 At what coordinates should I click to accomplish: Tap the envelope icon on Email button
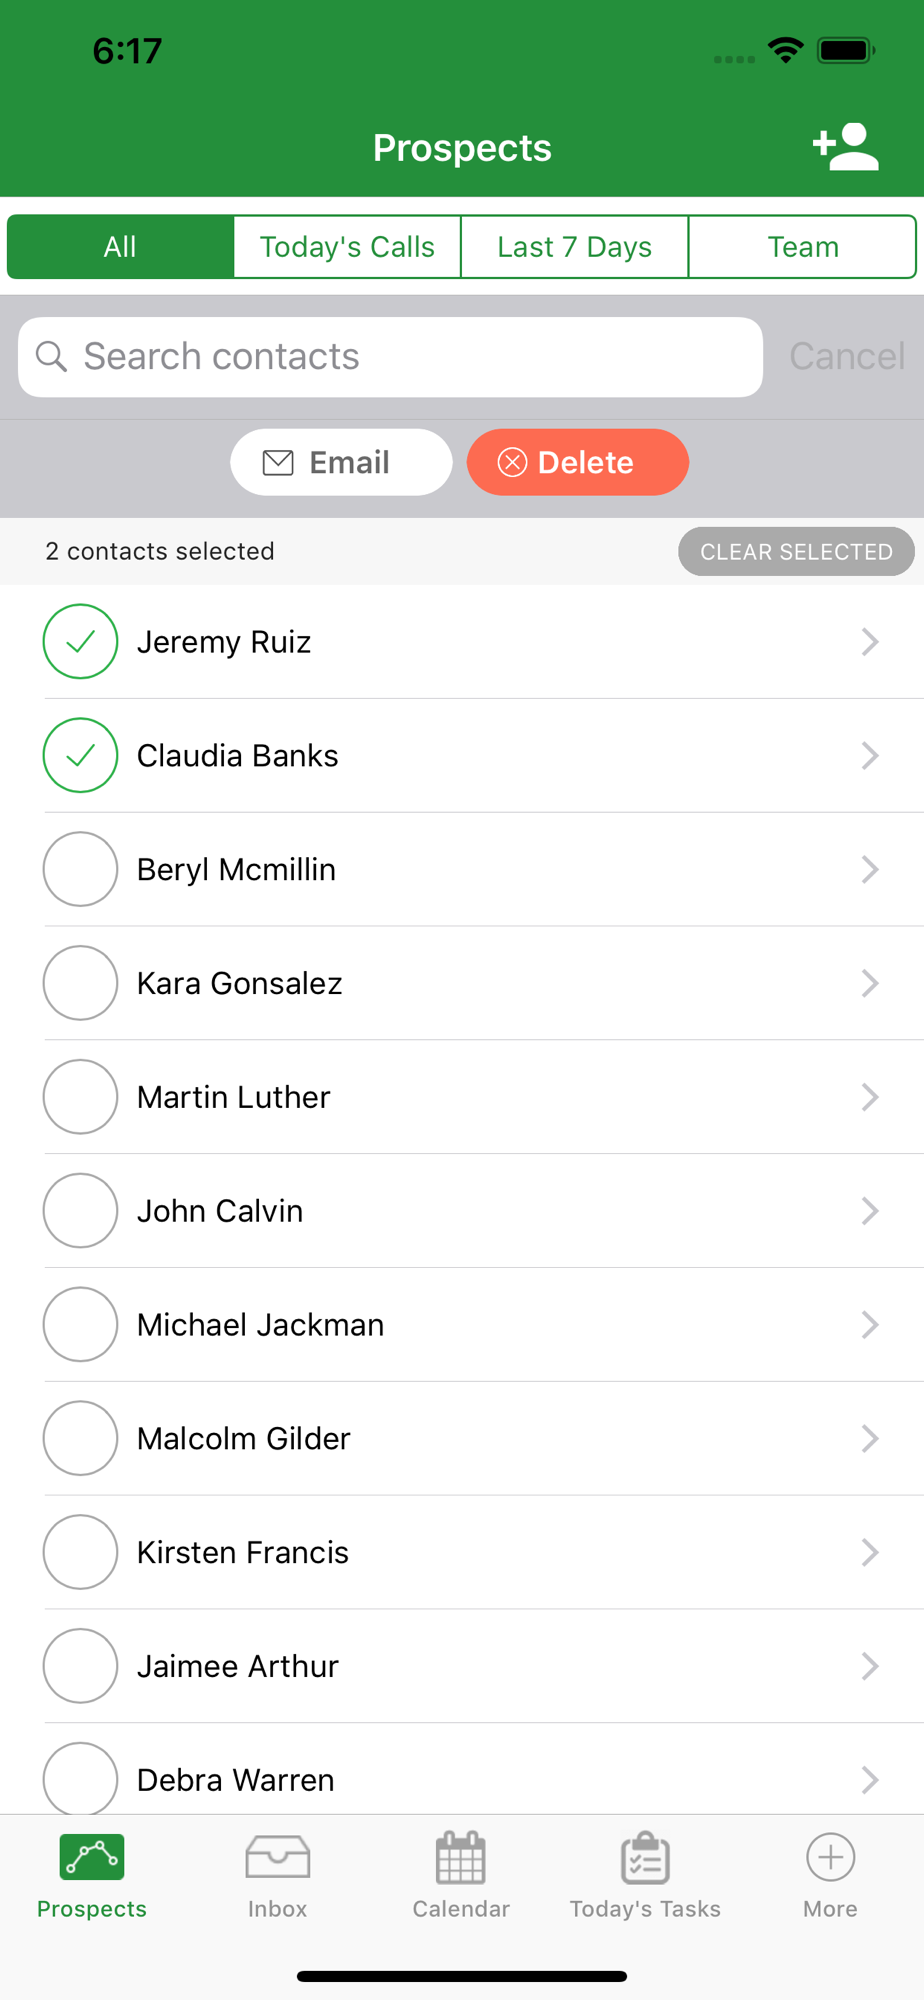pos(278,462)
